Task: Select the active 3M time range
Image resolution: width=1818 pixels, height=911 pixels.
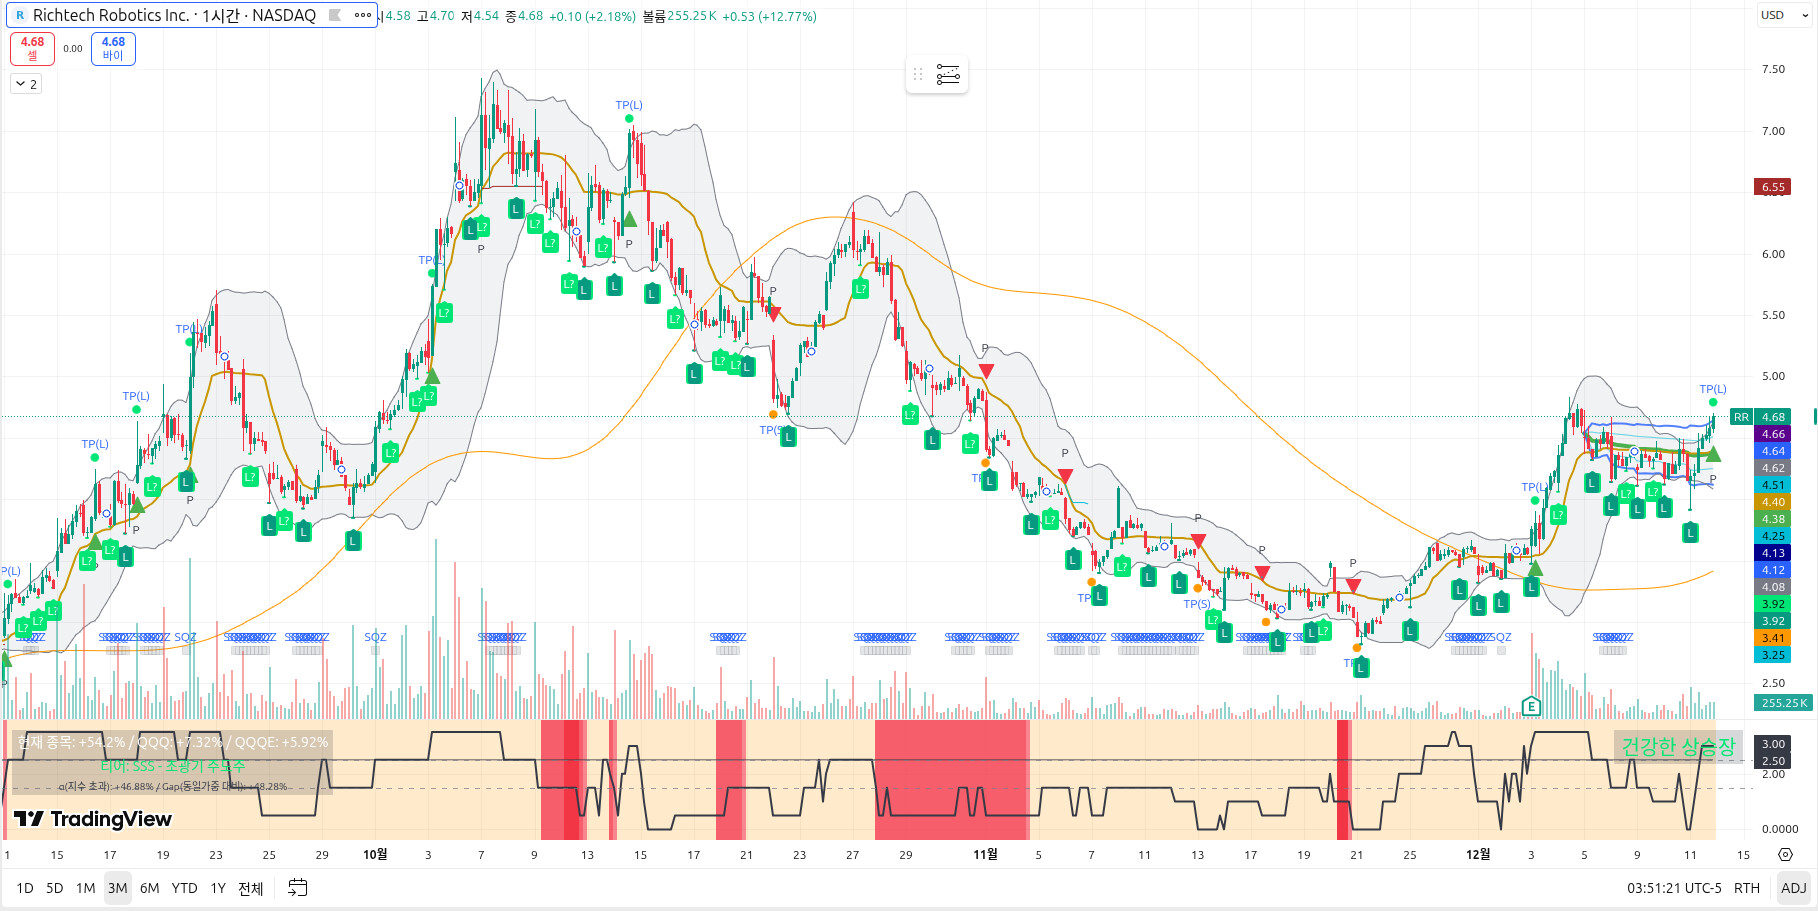Action: (117, 888)
